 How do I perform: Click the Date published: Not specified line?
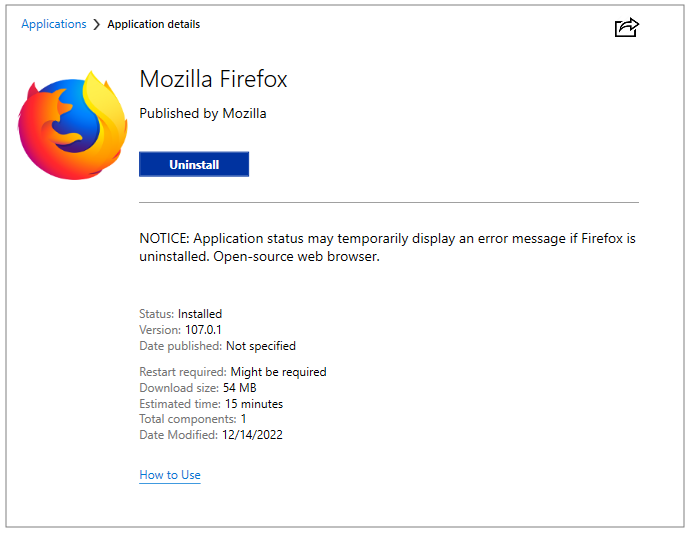tap(217, 346)
